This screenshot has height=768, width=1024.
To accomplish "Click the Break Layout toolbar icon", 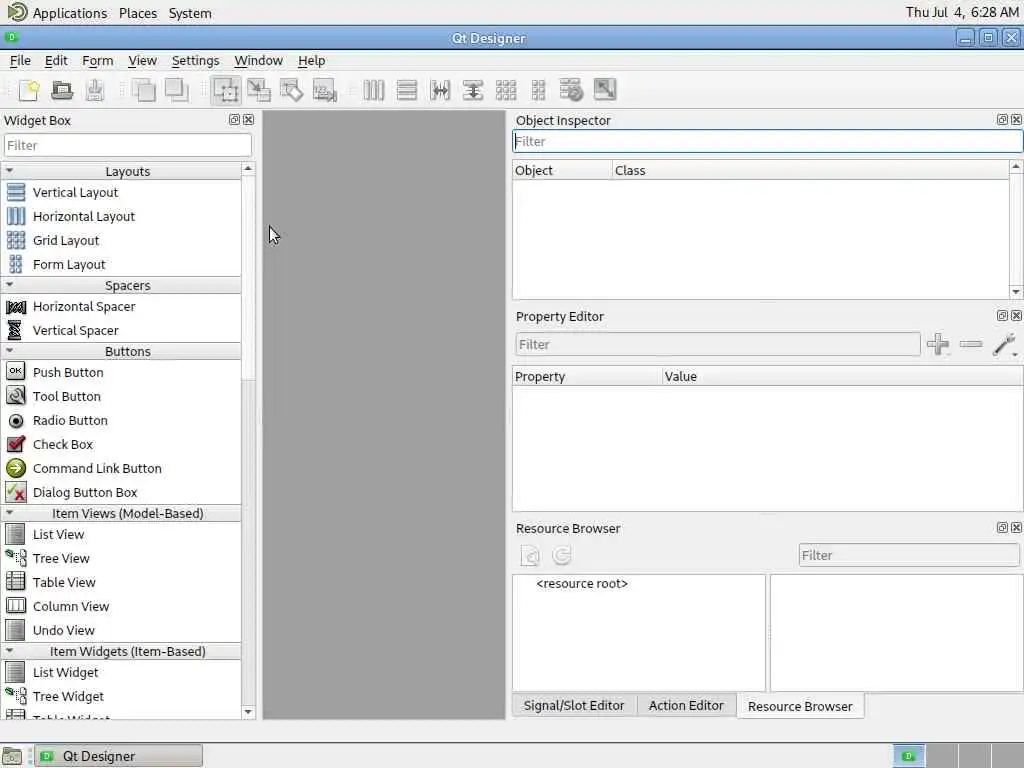I will [571, 90].
